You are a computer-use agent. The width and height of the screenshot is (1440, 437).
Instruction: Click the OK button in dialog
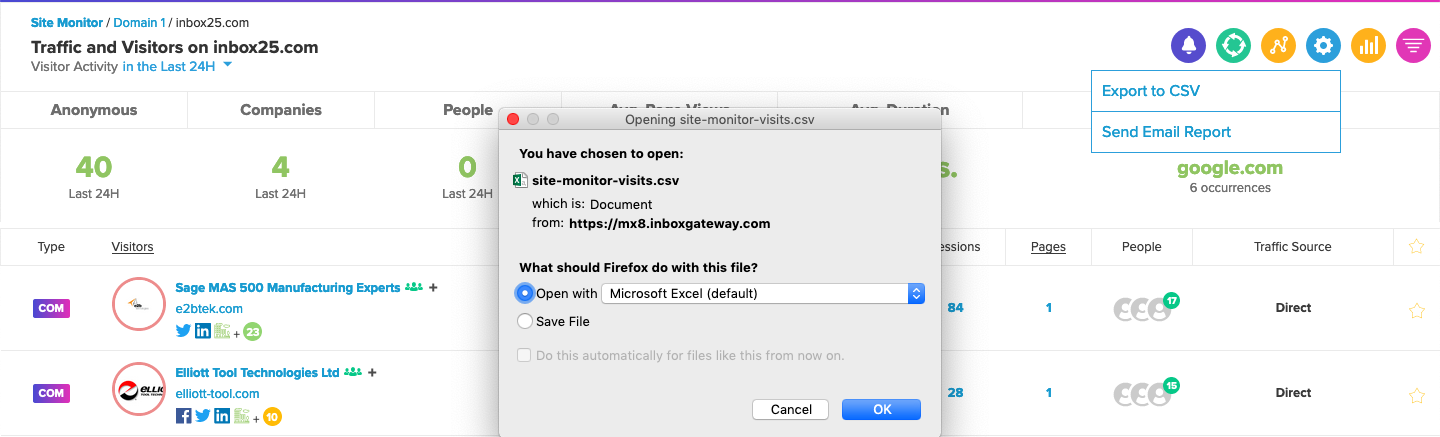tap(881, 409)
